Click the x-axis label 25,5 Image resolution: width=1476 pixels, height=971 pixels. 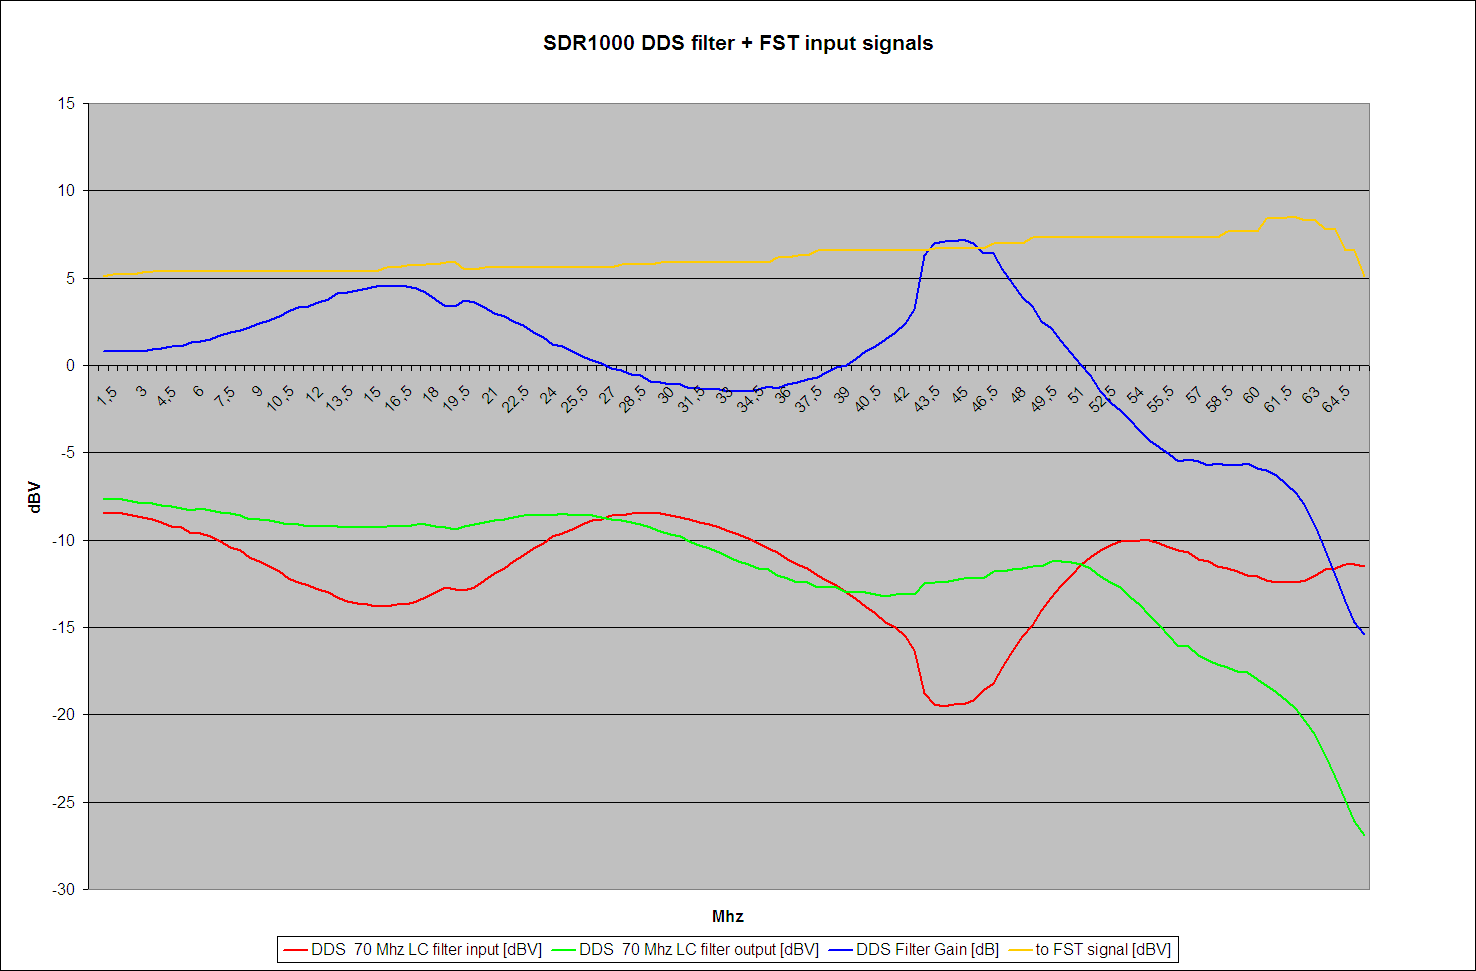(573, 397)
